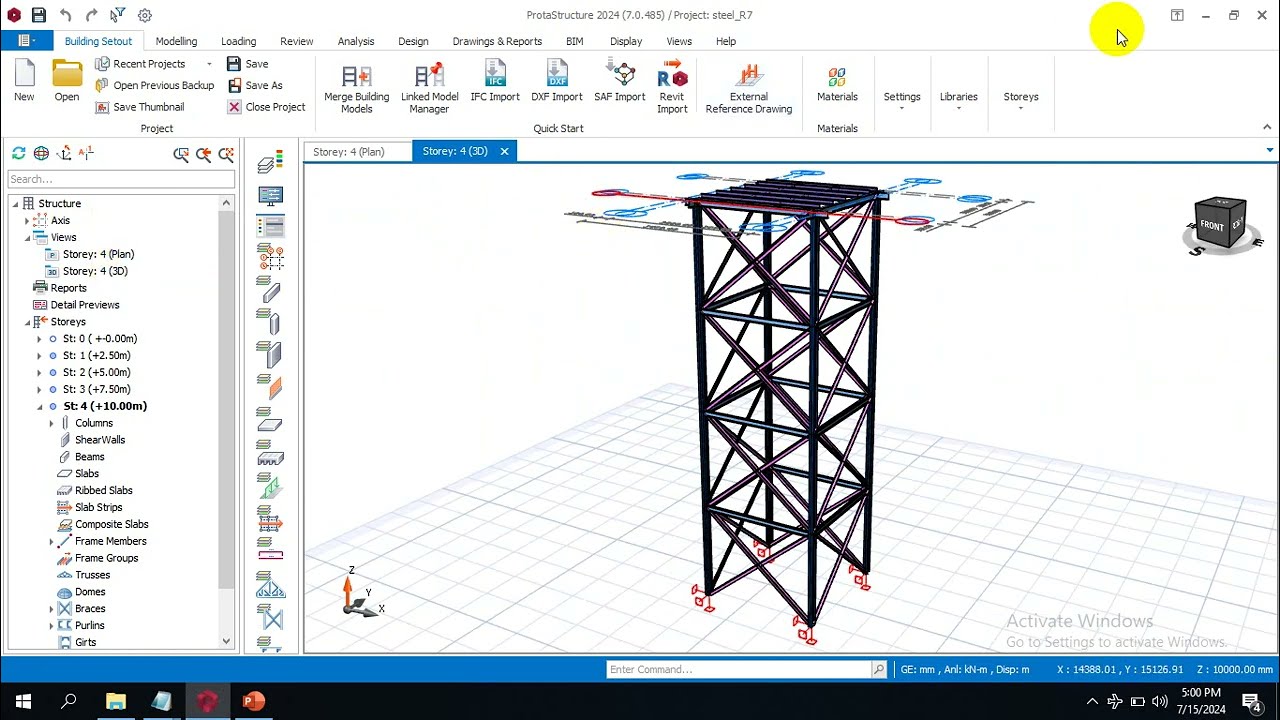Open the Libraries dropdown
The height and width of the screenshot is (720, 1280).
click(958, 100)
